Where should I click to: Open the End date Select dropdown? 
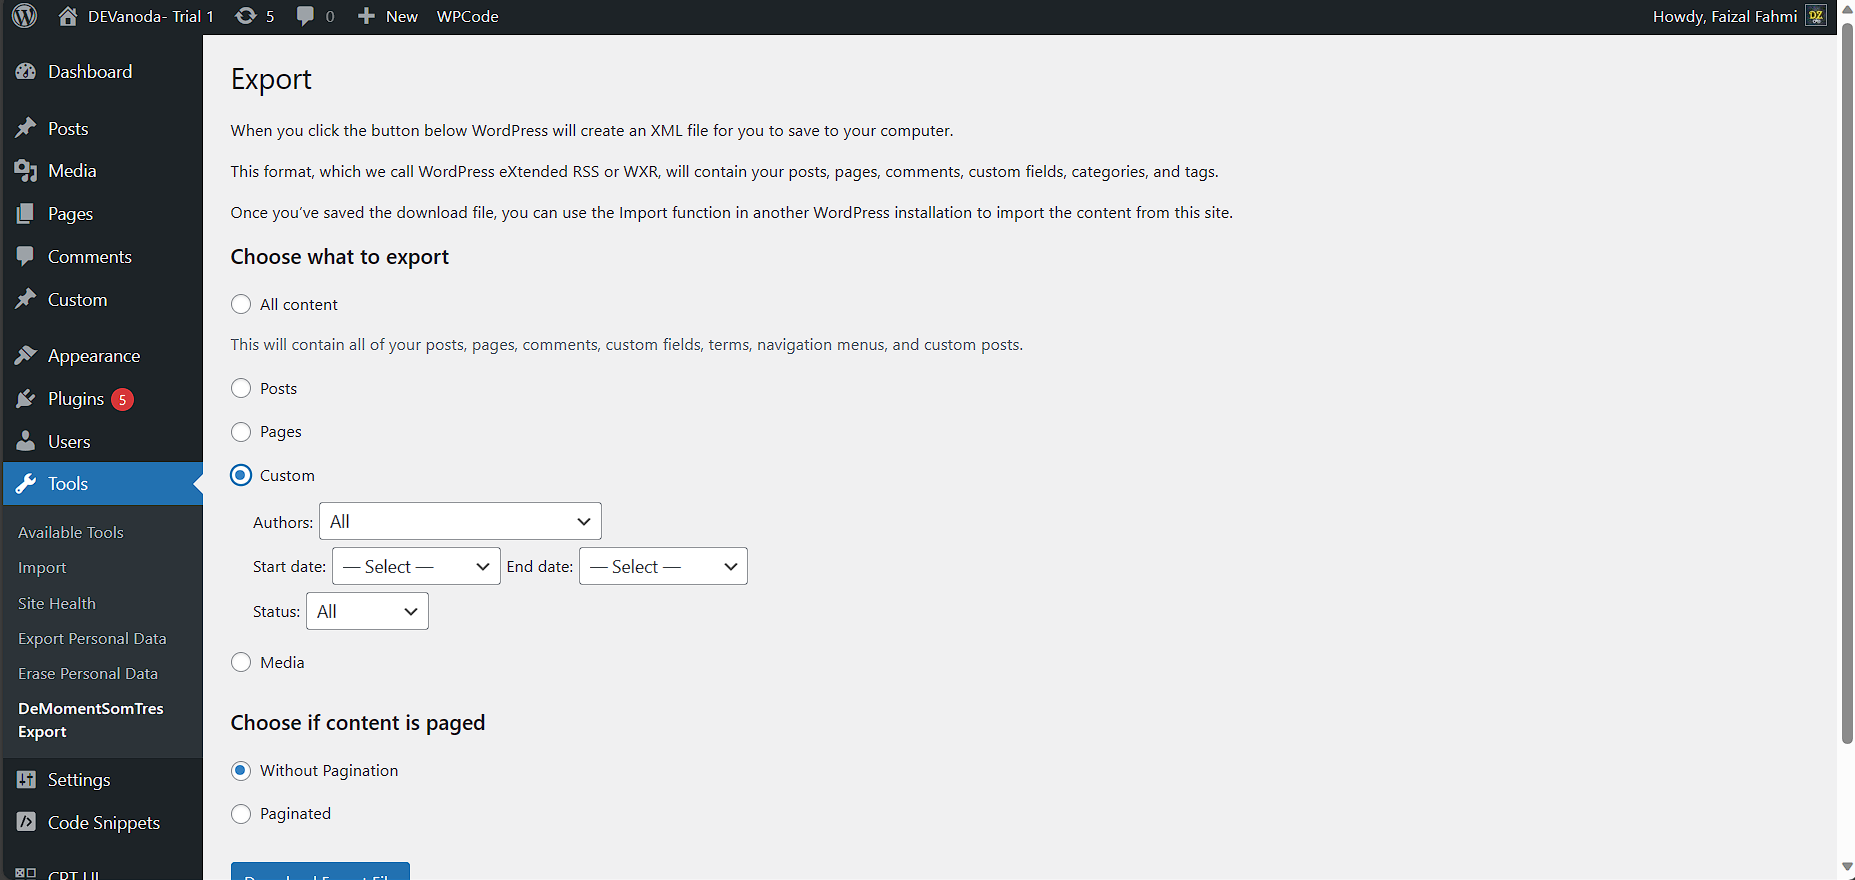[663, 566]
